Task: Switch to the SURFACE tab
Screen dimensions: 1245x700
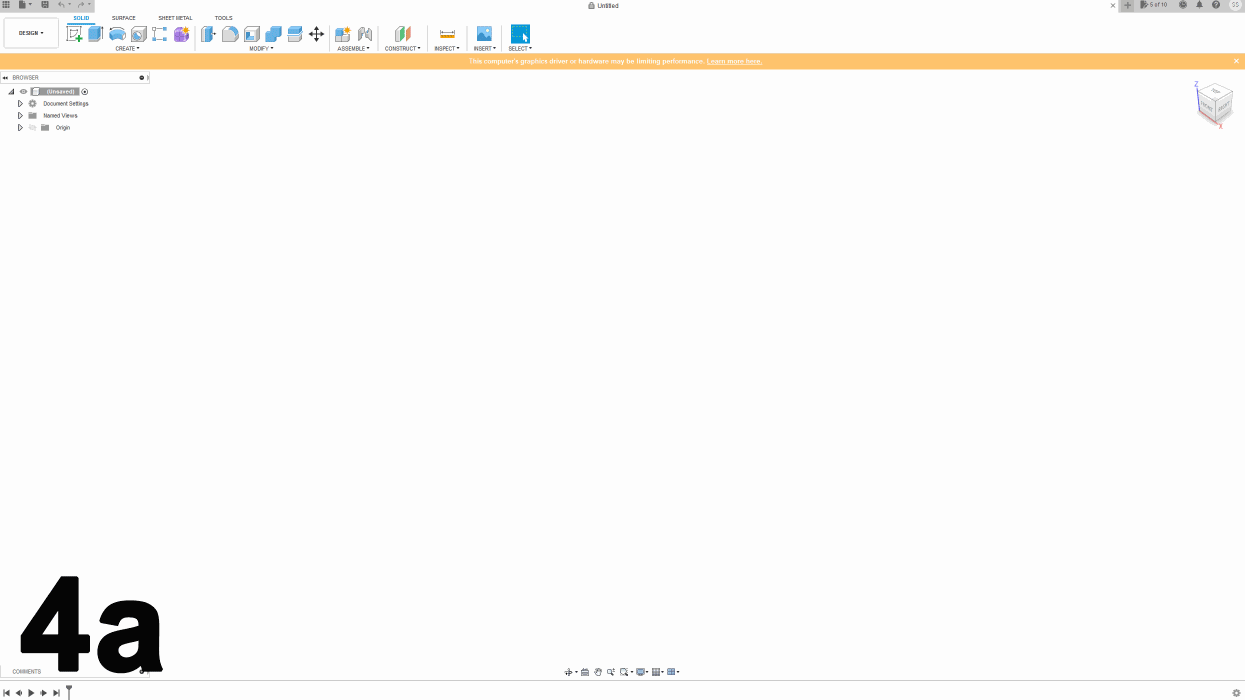Action: point(123,17)
